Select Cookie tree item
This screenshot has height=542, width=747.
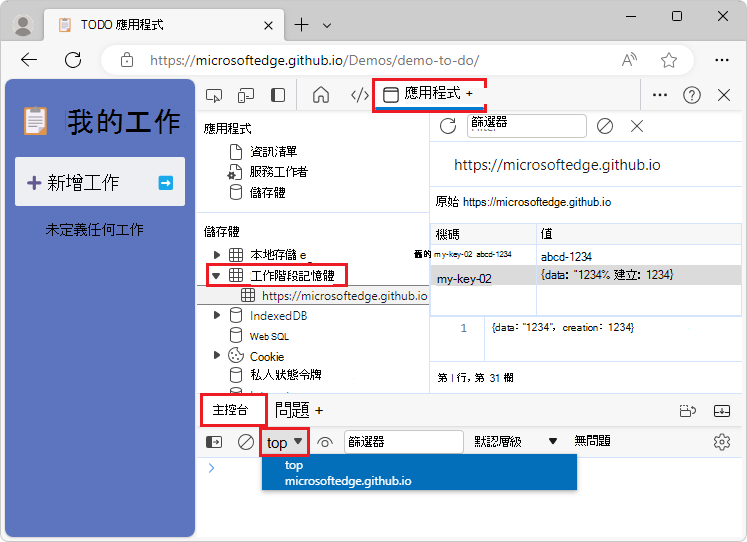[x=267, y=357]
